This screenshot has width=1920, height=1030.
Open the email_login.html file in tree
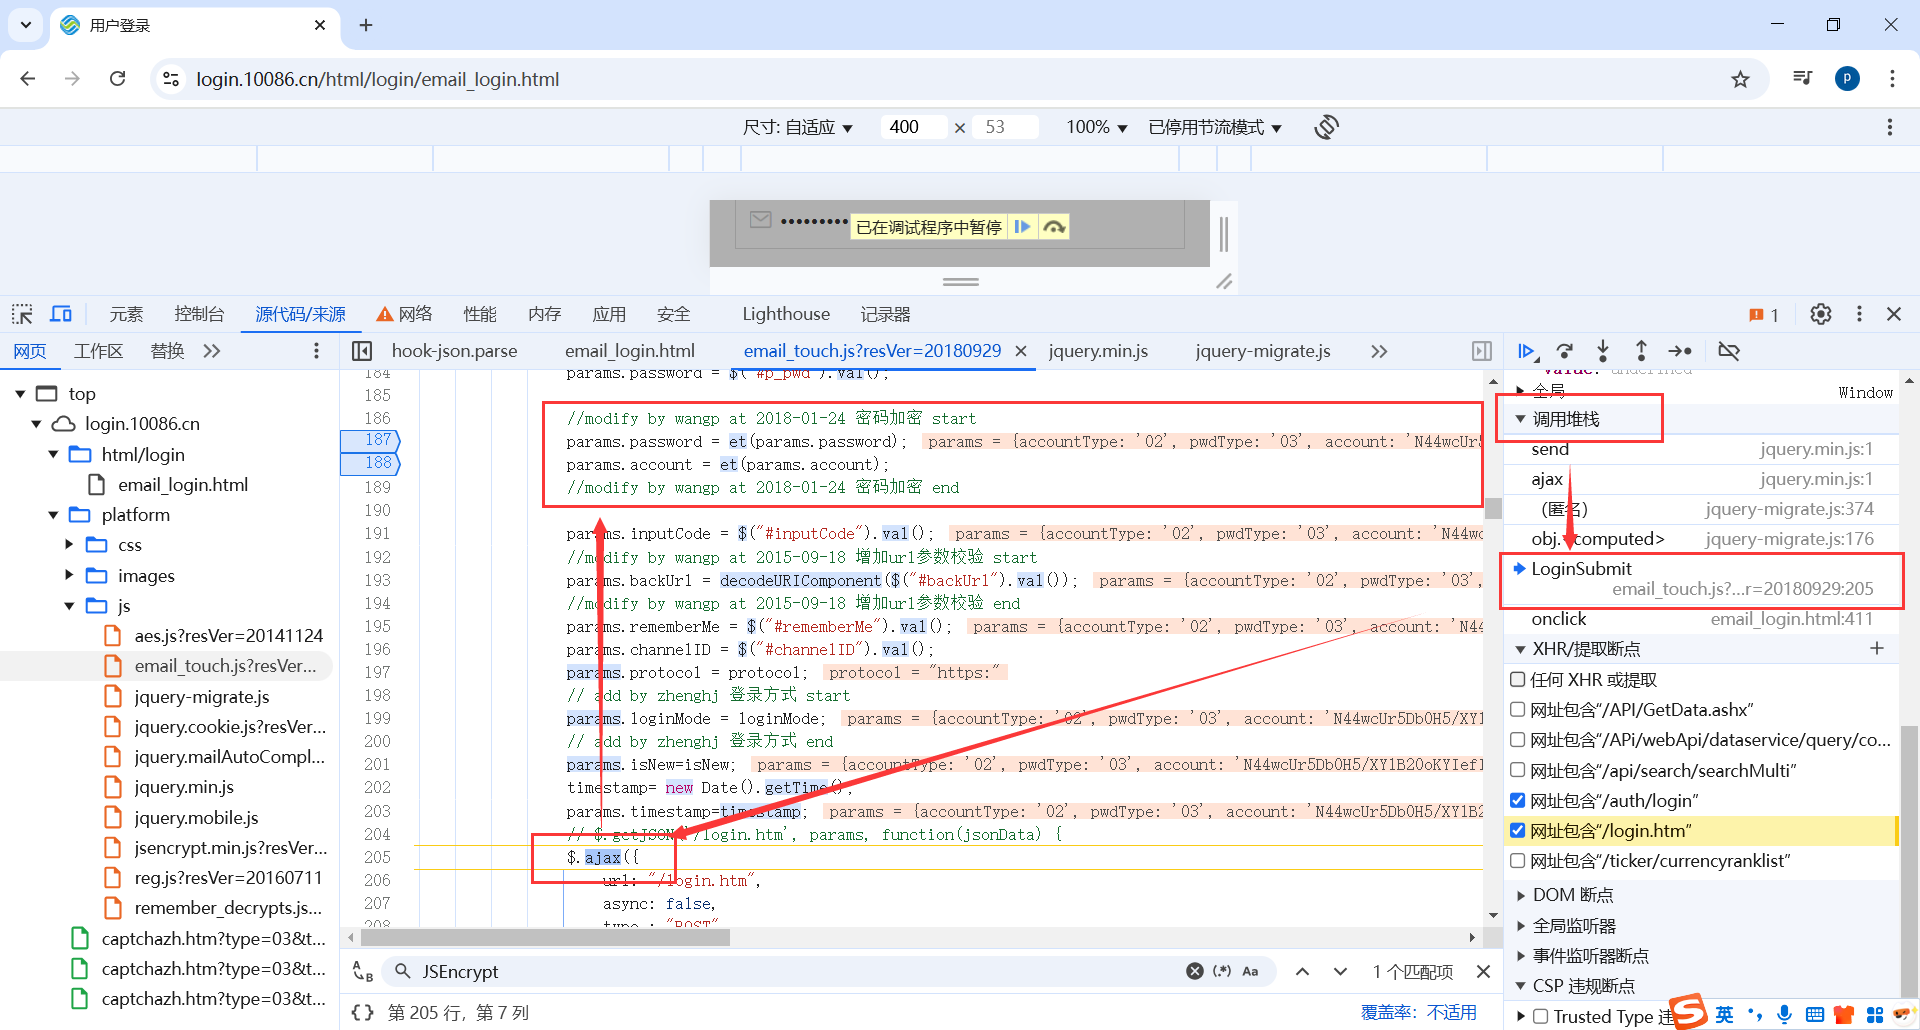pyautogui.click(x=183, y=485)
